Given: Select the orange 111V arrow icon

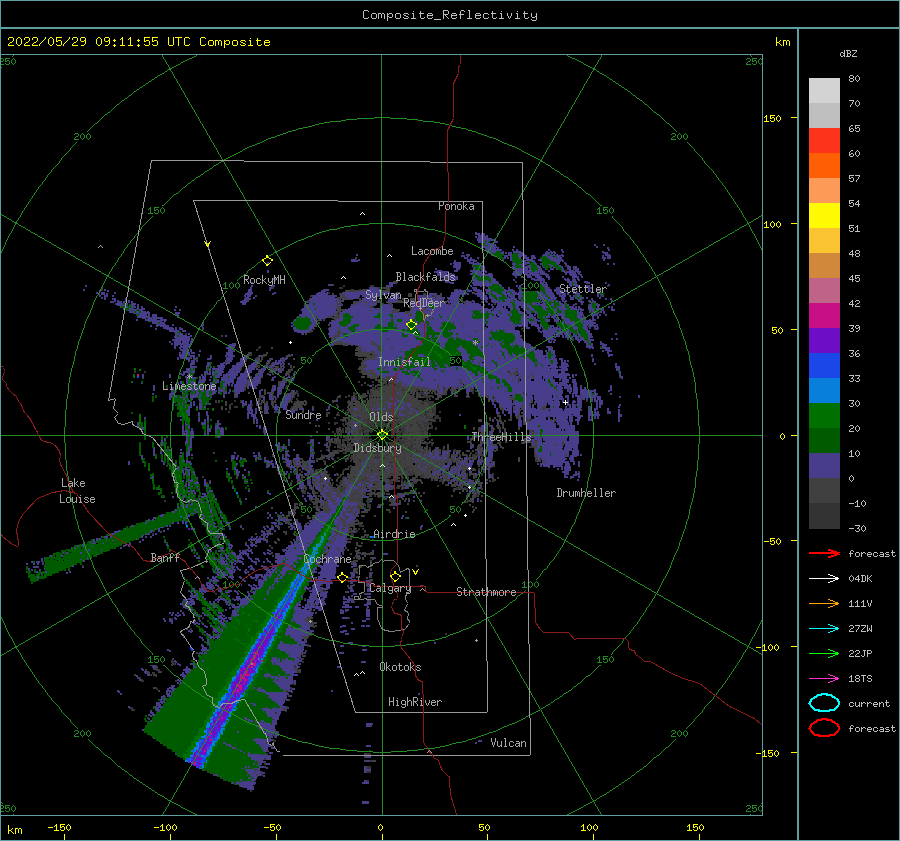Looking at the screenshot, I should pyautogui.click(x=824, y=603).
